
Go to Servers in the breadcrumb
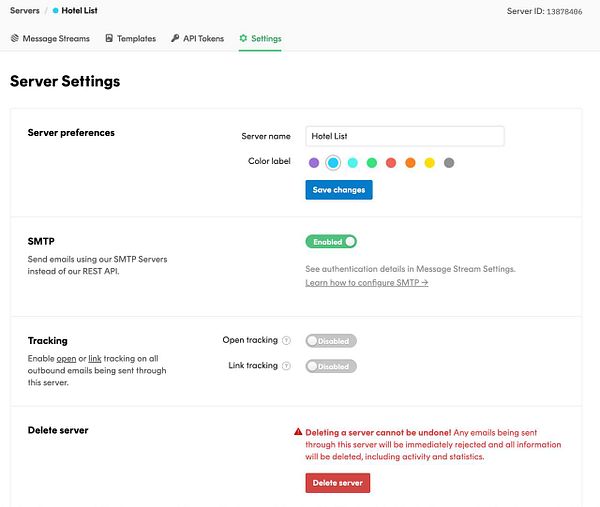(25, 11)
